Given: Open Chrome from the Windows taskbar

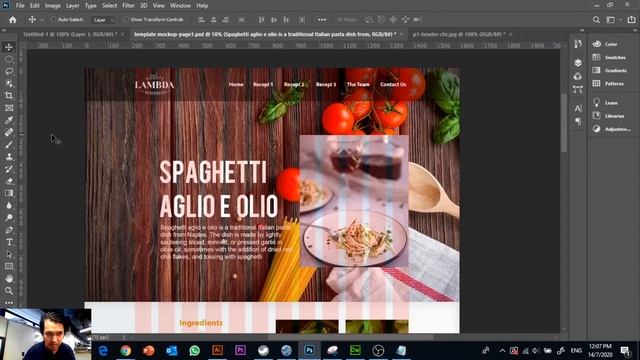Looking at the screenshot, I should [x=126, y=351].
